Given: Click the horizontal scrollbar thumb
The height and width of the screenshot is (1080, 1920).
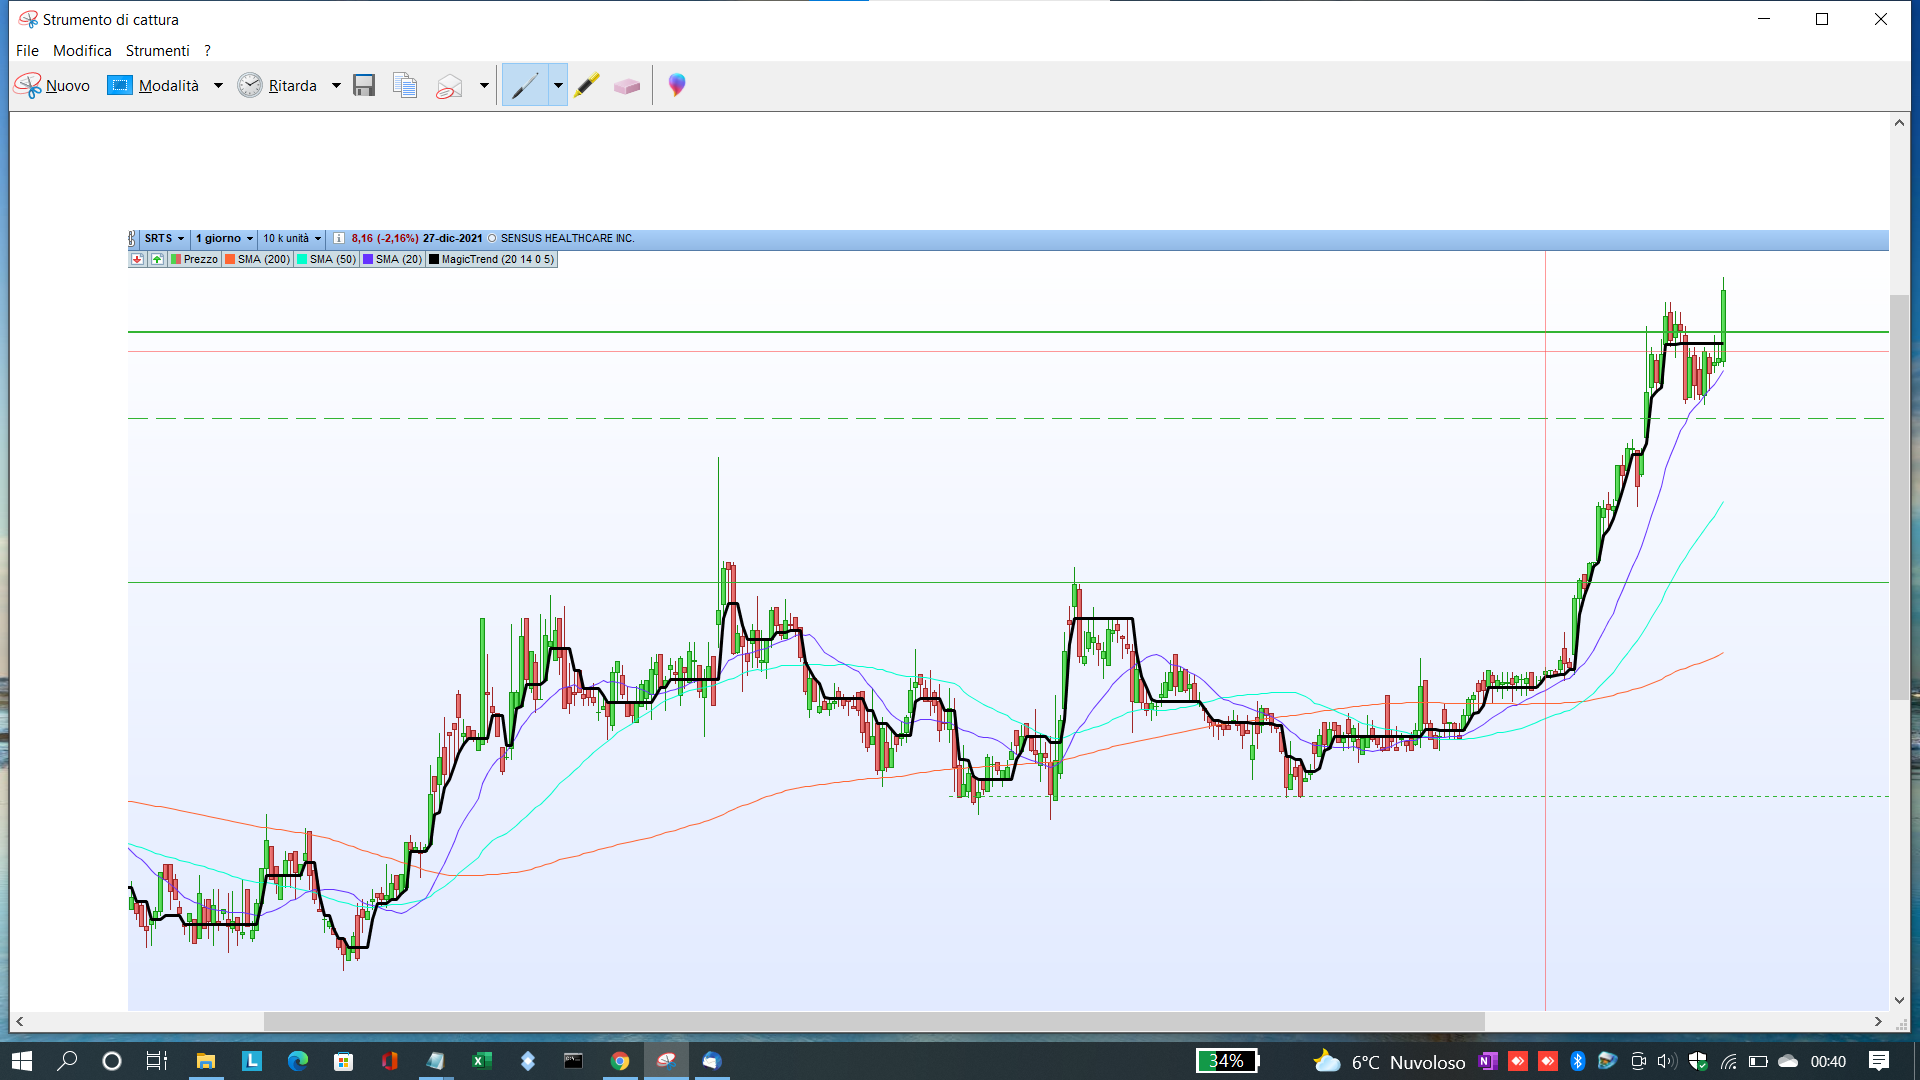Looking at the screenshot, I should (x=873, y=1021).
